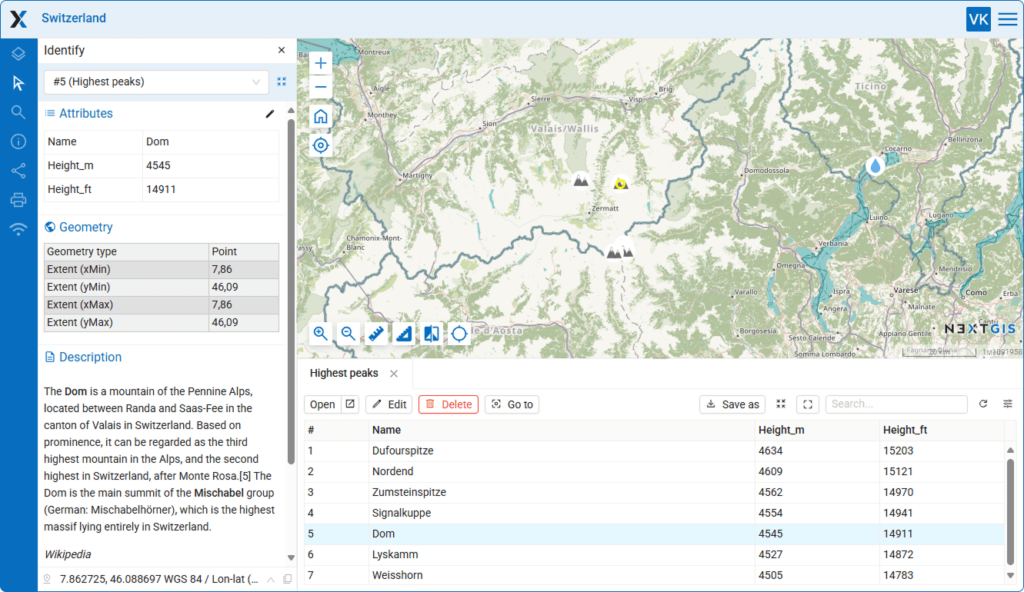
Task: Open the hamburger main menu
Action: pos(1008,19)
